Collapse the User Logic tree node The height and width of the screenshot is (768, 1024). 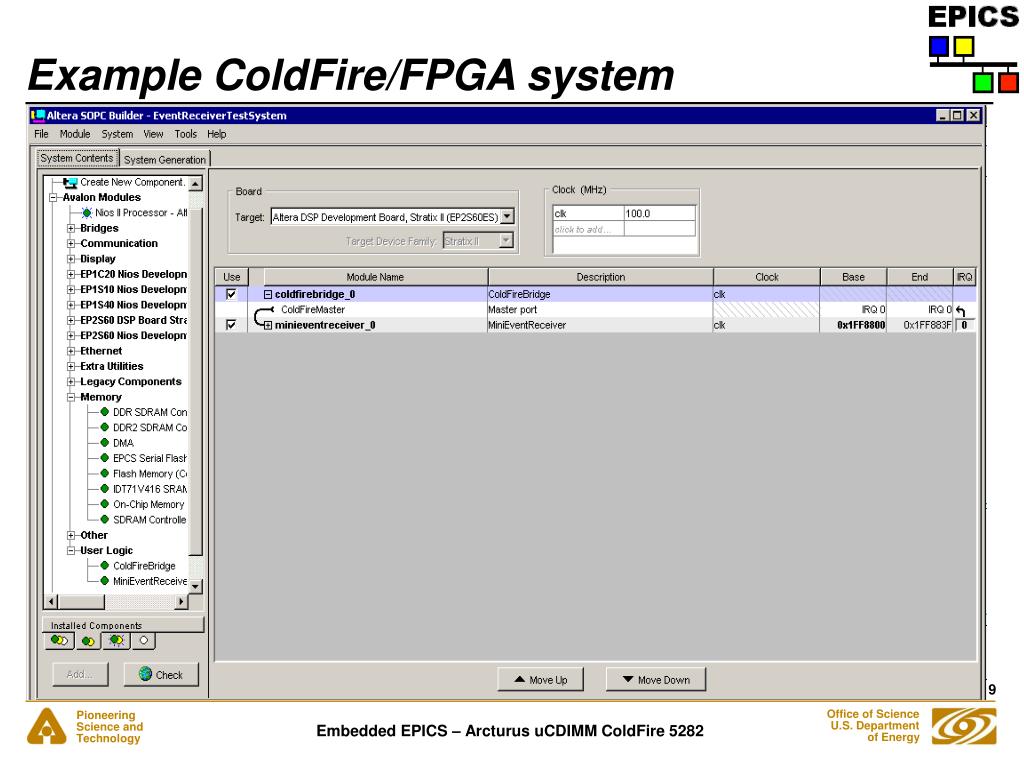coord(71,551)
